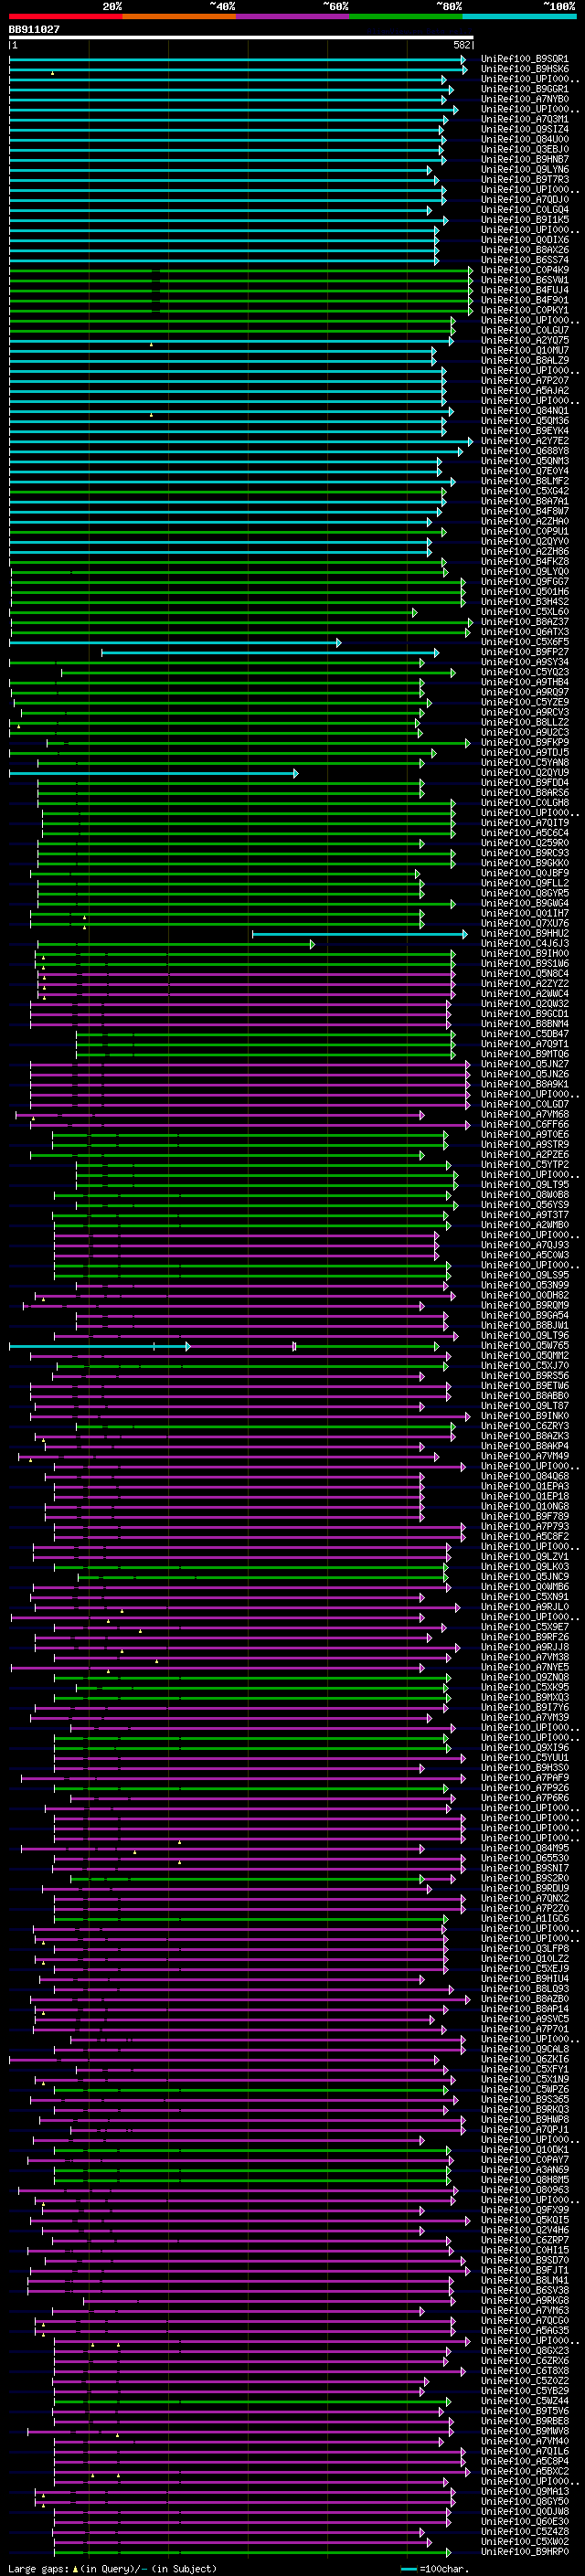Click the UniRef100_Q9FGG7 label
Image resolution: width=585 pixels, height=2576 pixels.
525,582
